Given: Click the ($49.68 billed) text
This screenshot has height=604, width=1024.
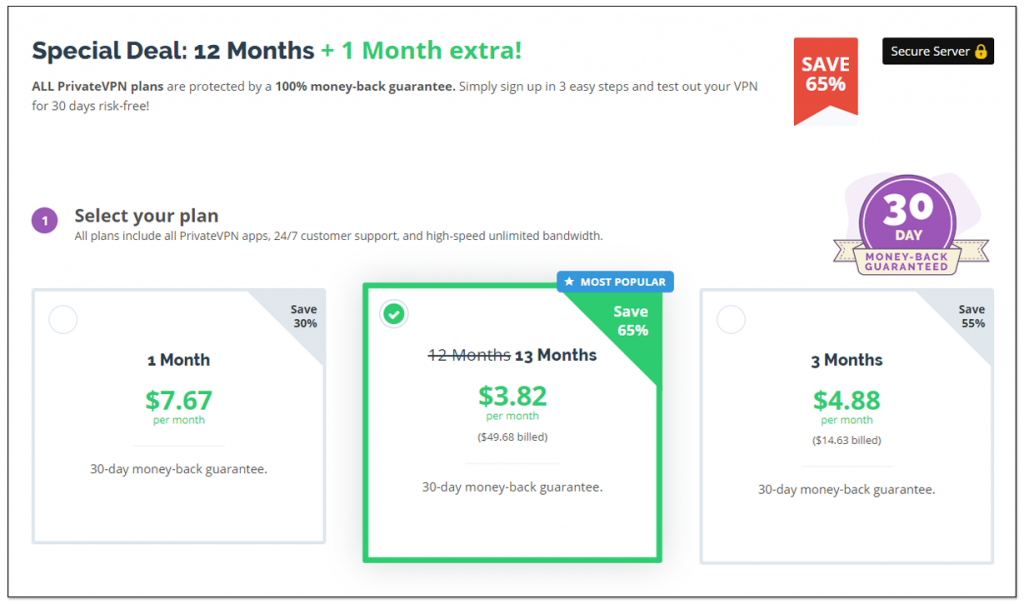Looking at the screenshot, I should click(512, 437).
